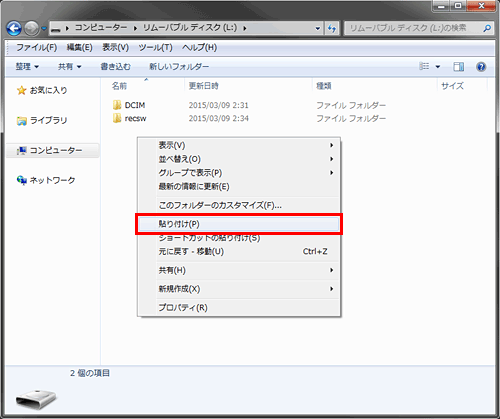The height and width of the screenshot is (419, 500).
Task: Open the 共有 toolbar dropdown
Action: [x=69, y=67]
